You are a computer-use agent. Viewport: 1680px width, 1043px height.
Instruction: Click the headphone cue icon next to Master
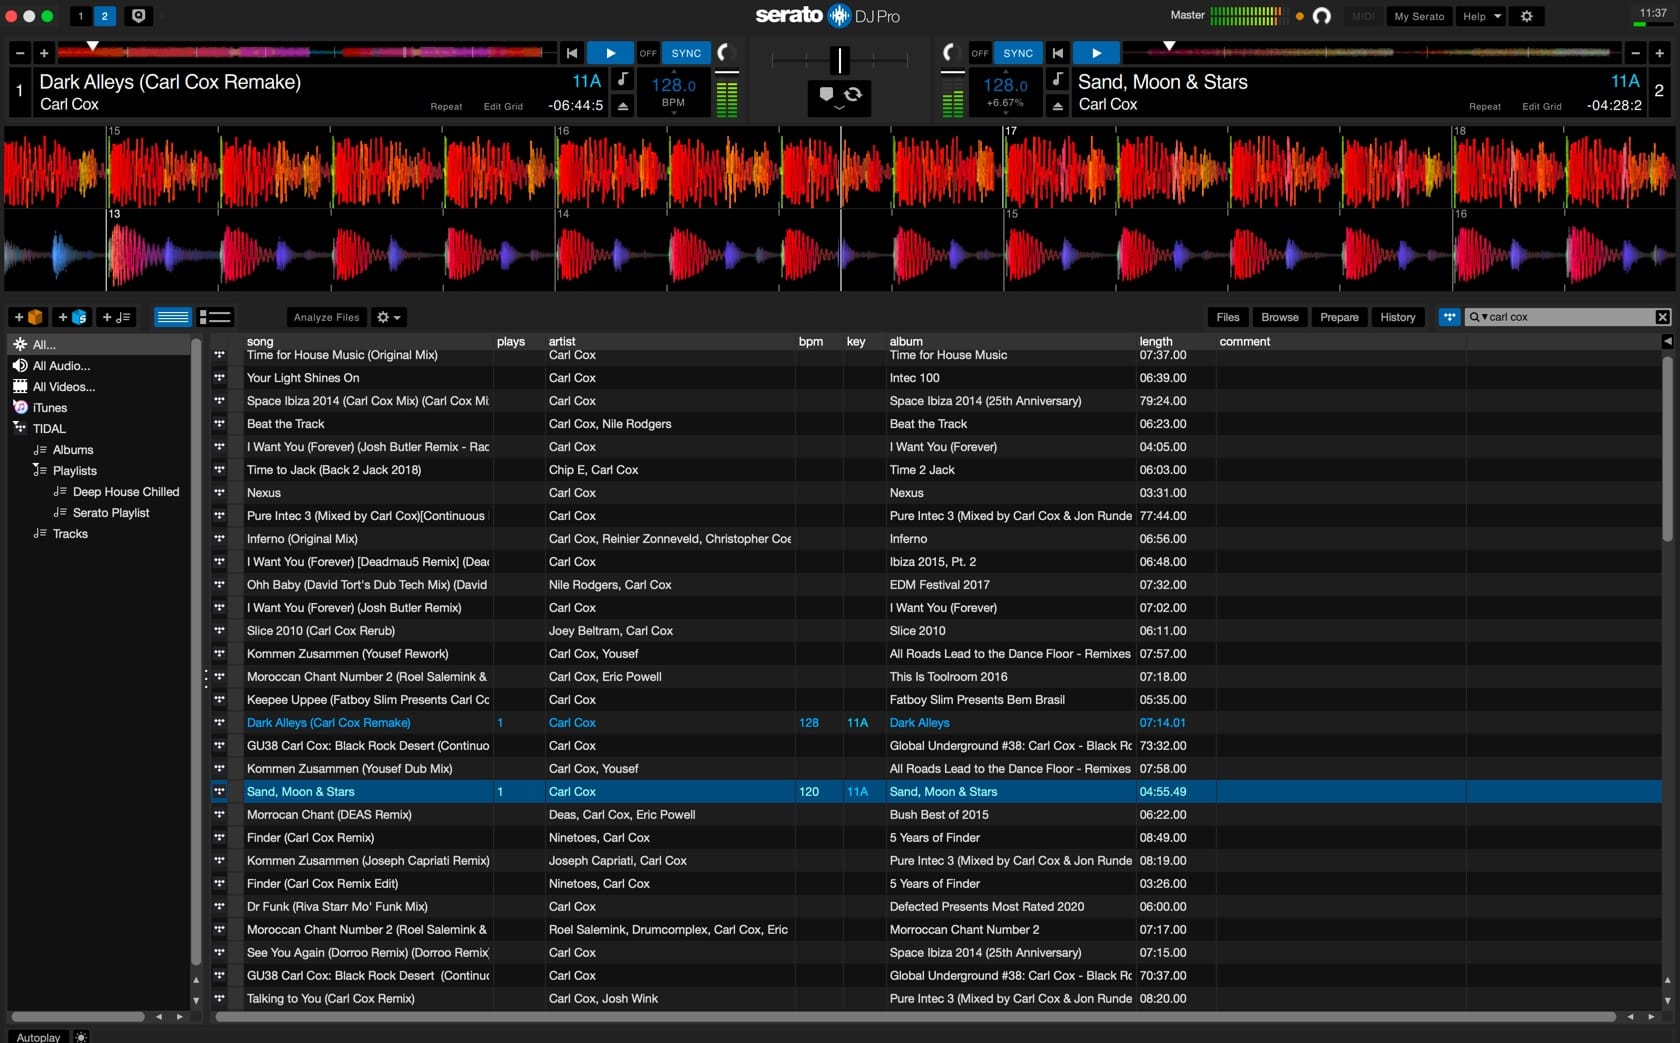1321,16
